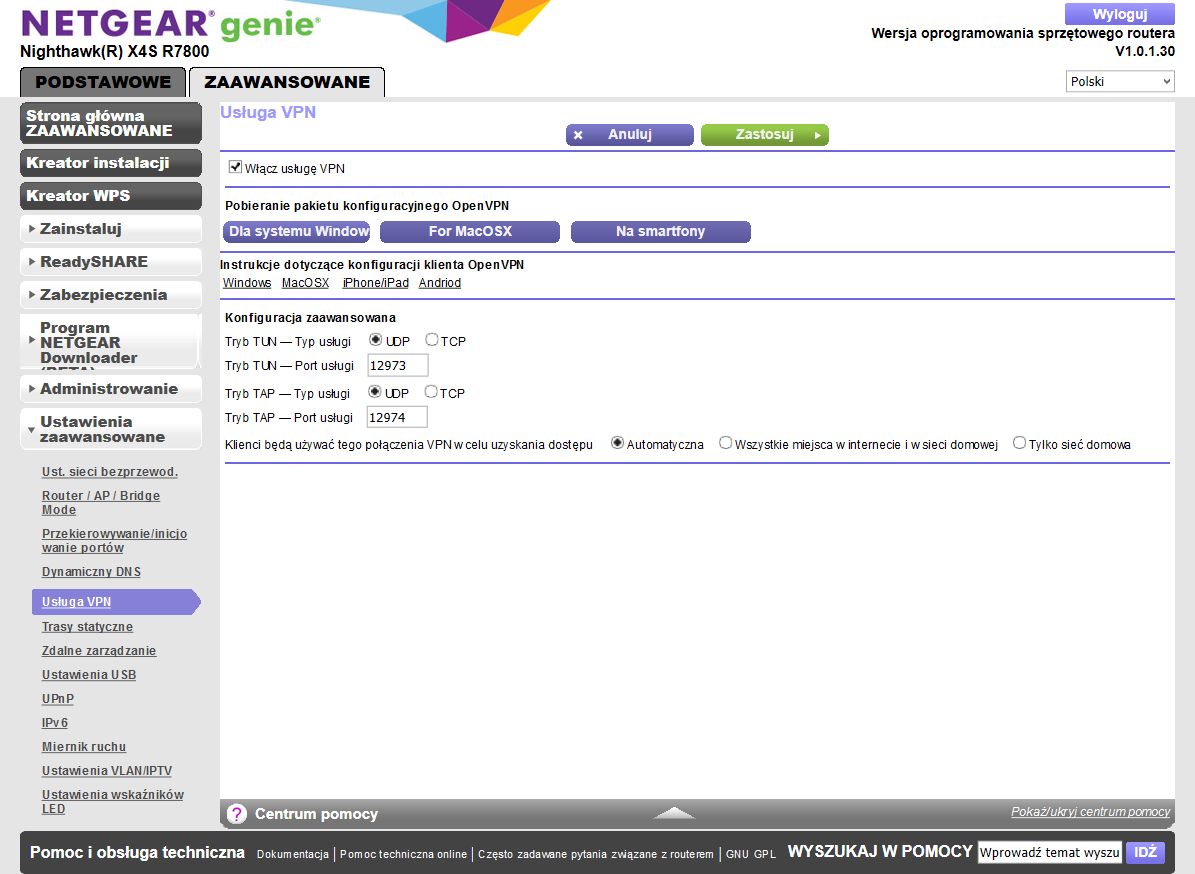The height and width of the screenshot is (874, 1195).
Task: Open Przekierowywanie/inicjowanie portów
Action: (x=114, y=541)
